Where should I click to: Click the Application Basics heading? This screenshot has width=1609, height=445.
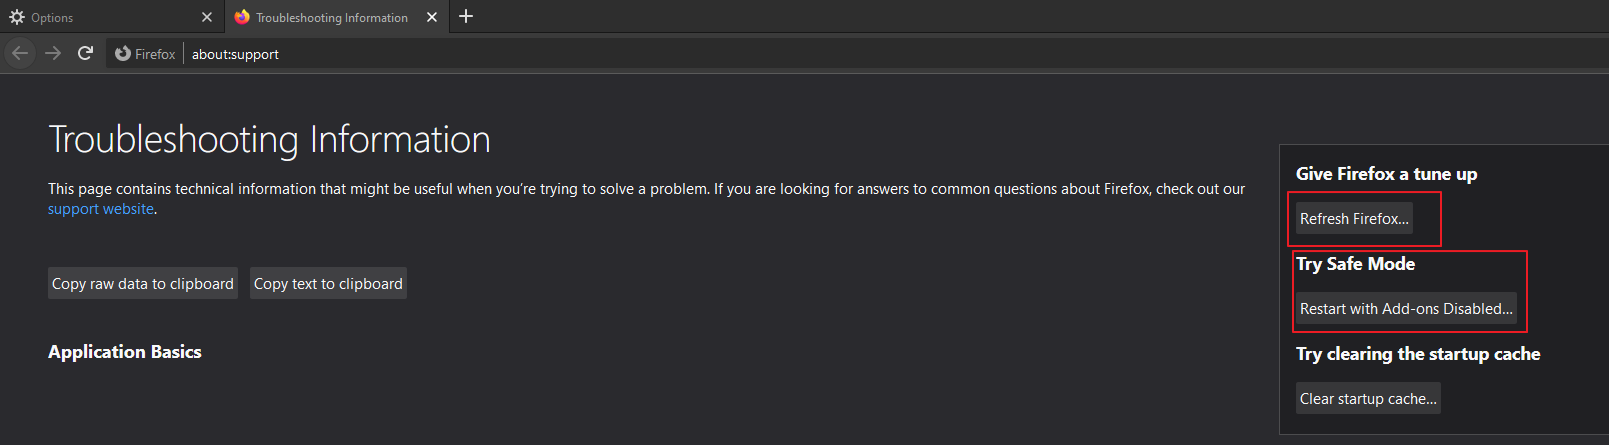click(125, 352)
